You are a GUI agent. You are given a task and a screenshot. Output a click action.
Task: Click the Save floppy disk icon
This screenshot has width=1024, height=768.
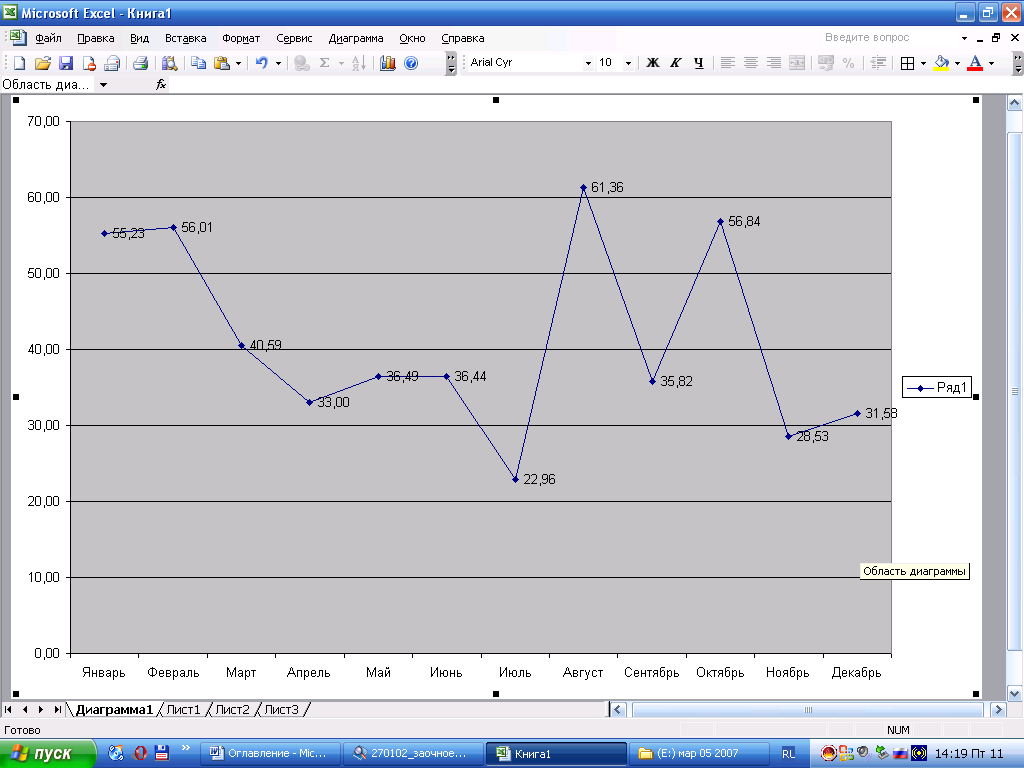point(65,63)
